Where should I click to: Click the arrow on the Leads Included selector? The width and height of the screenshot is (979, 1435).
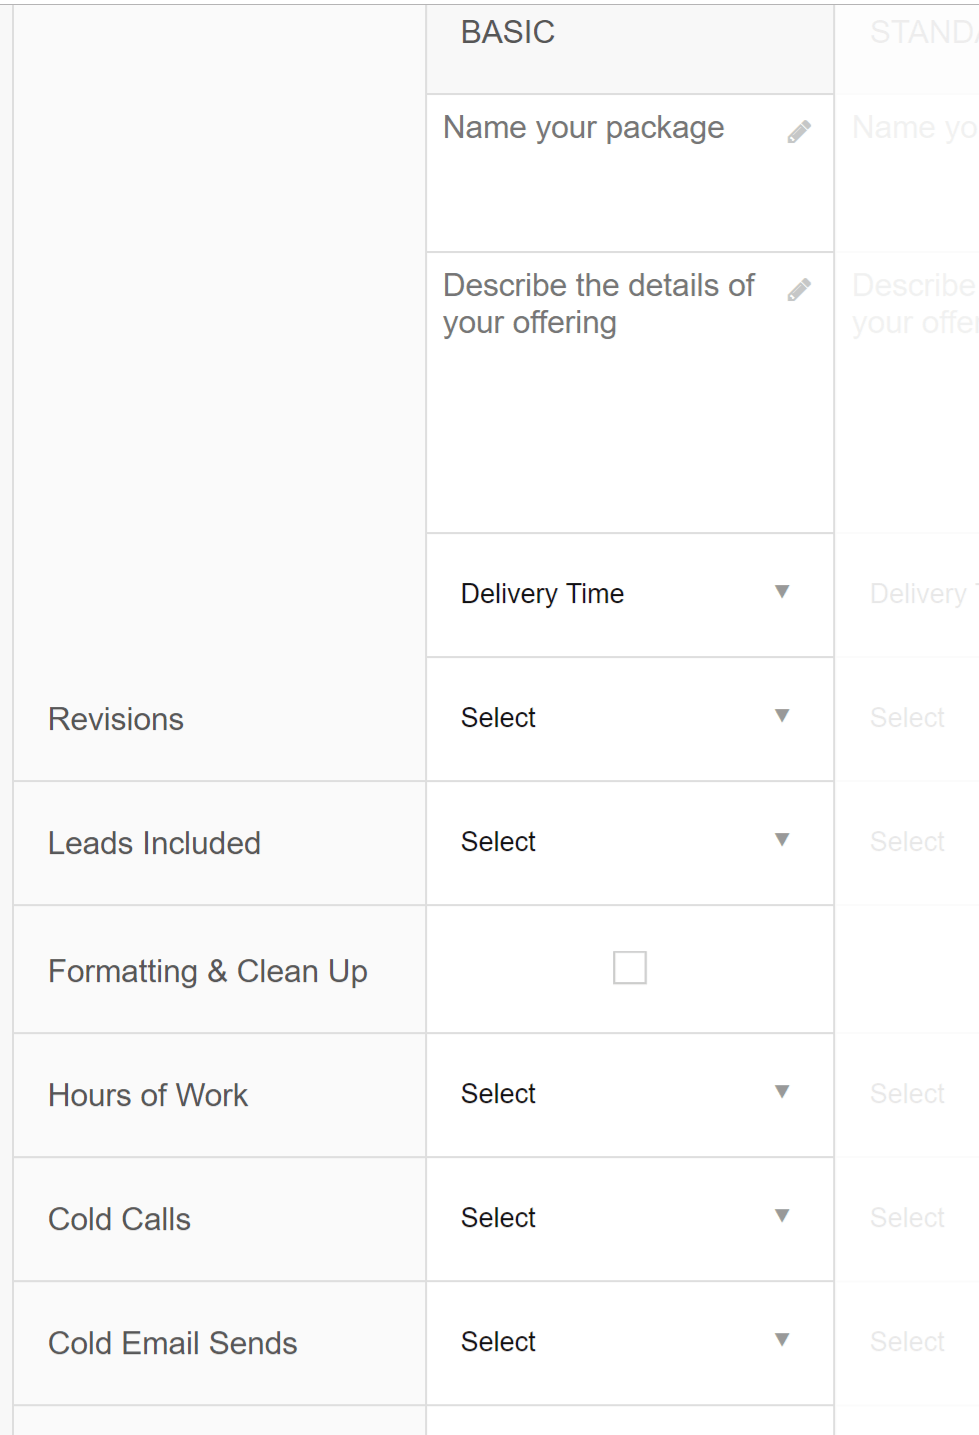pyautogui.click(x=783, y=841)
